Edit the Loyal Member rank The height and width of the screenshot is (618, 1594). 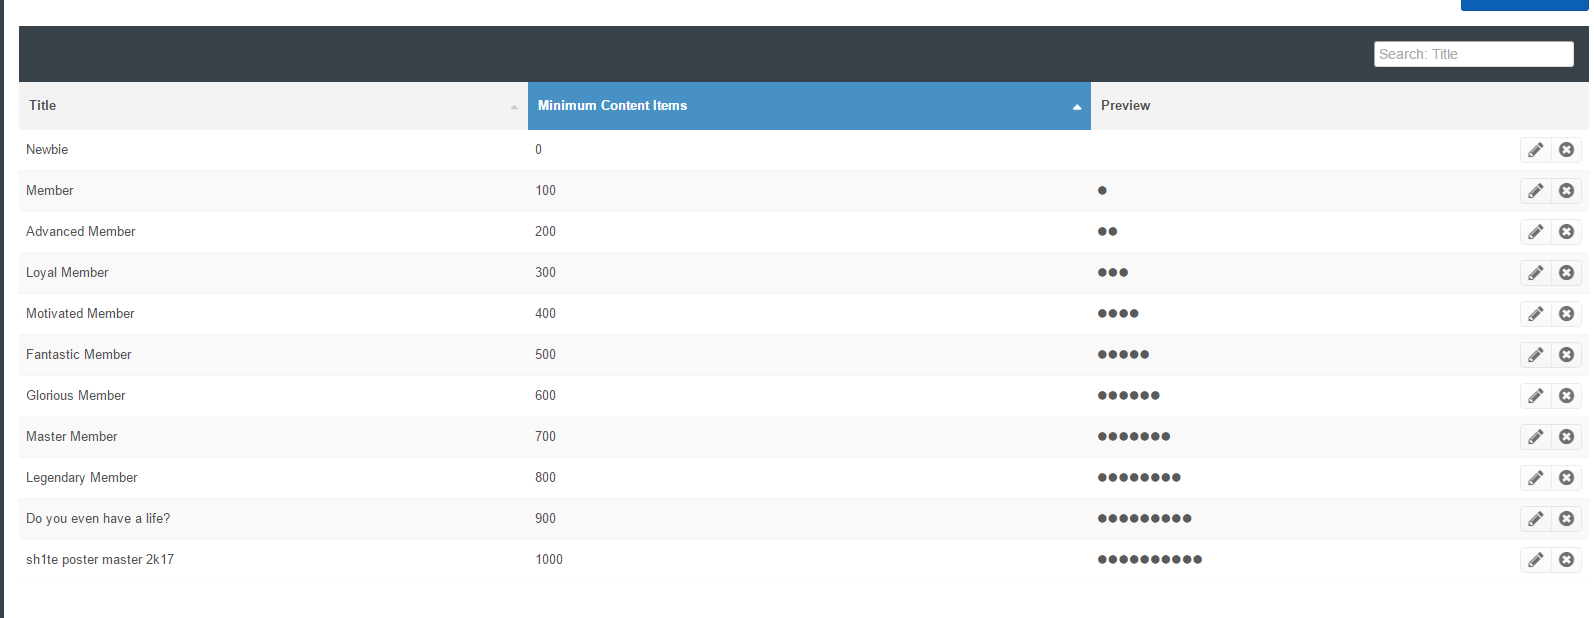click(x=1536, y=273)
